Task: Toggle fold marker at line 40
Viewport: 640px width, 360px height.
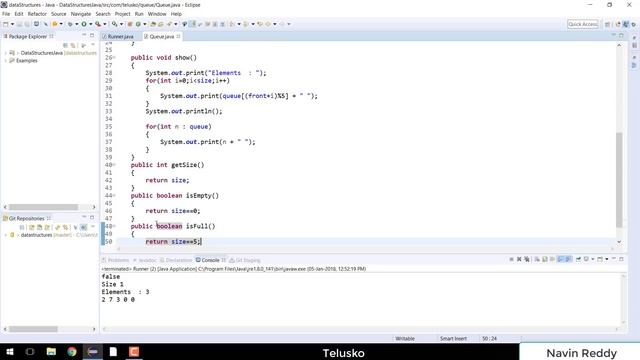Action: (x=114, y=165)
